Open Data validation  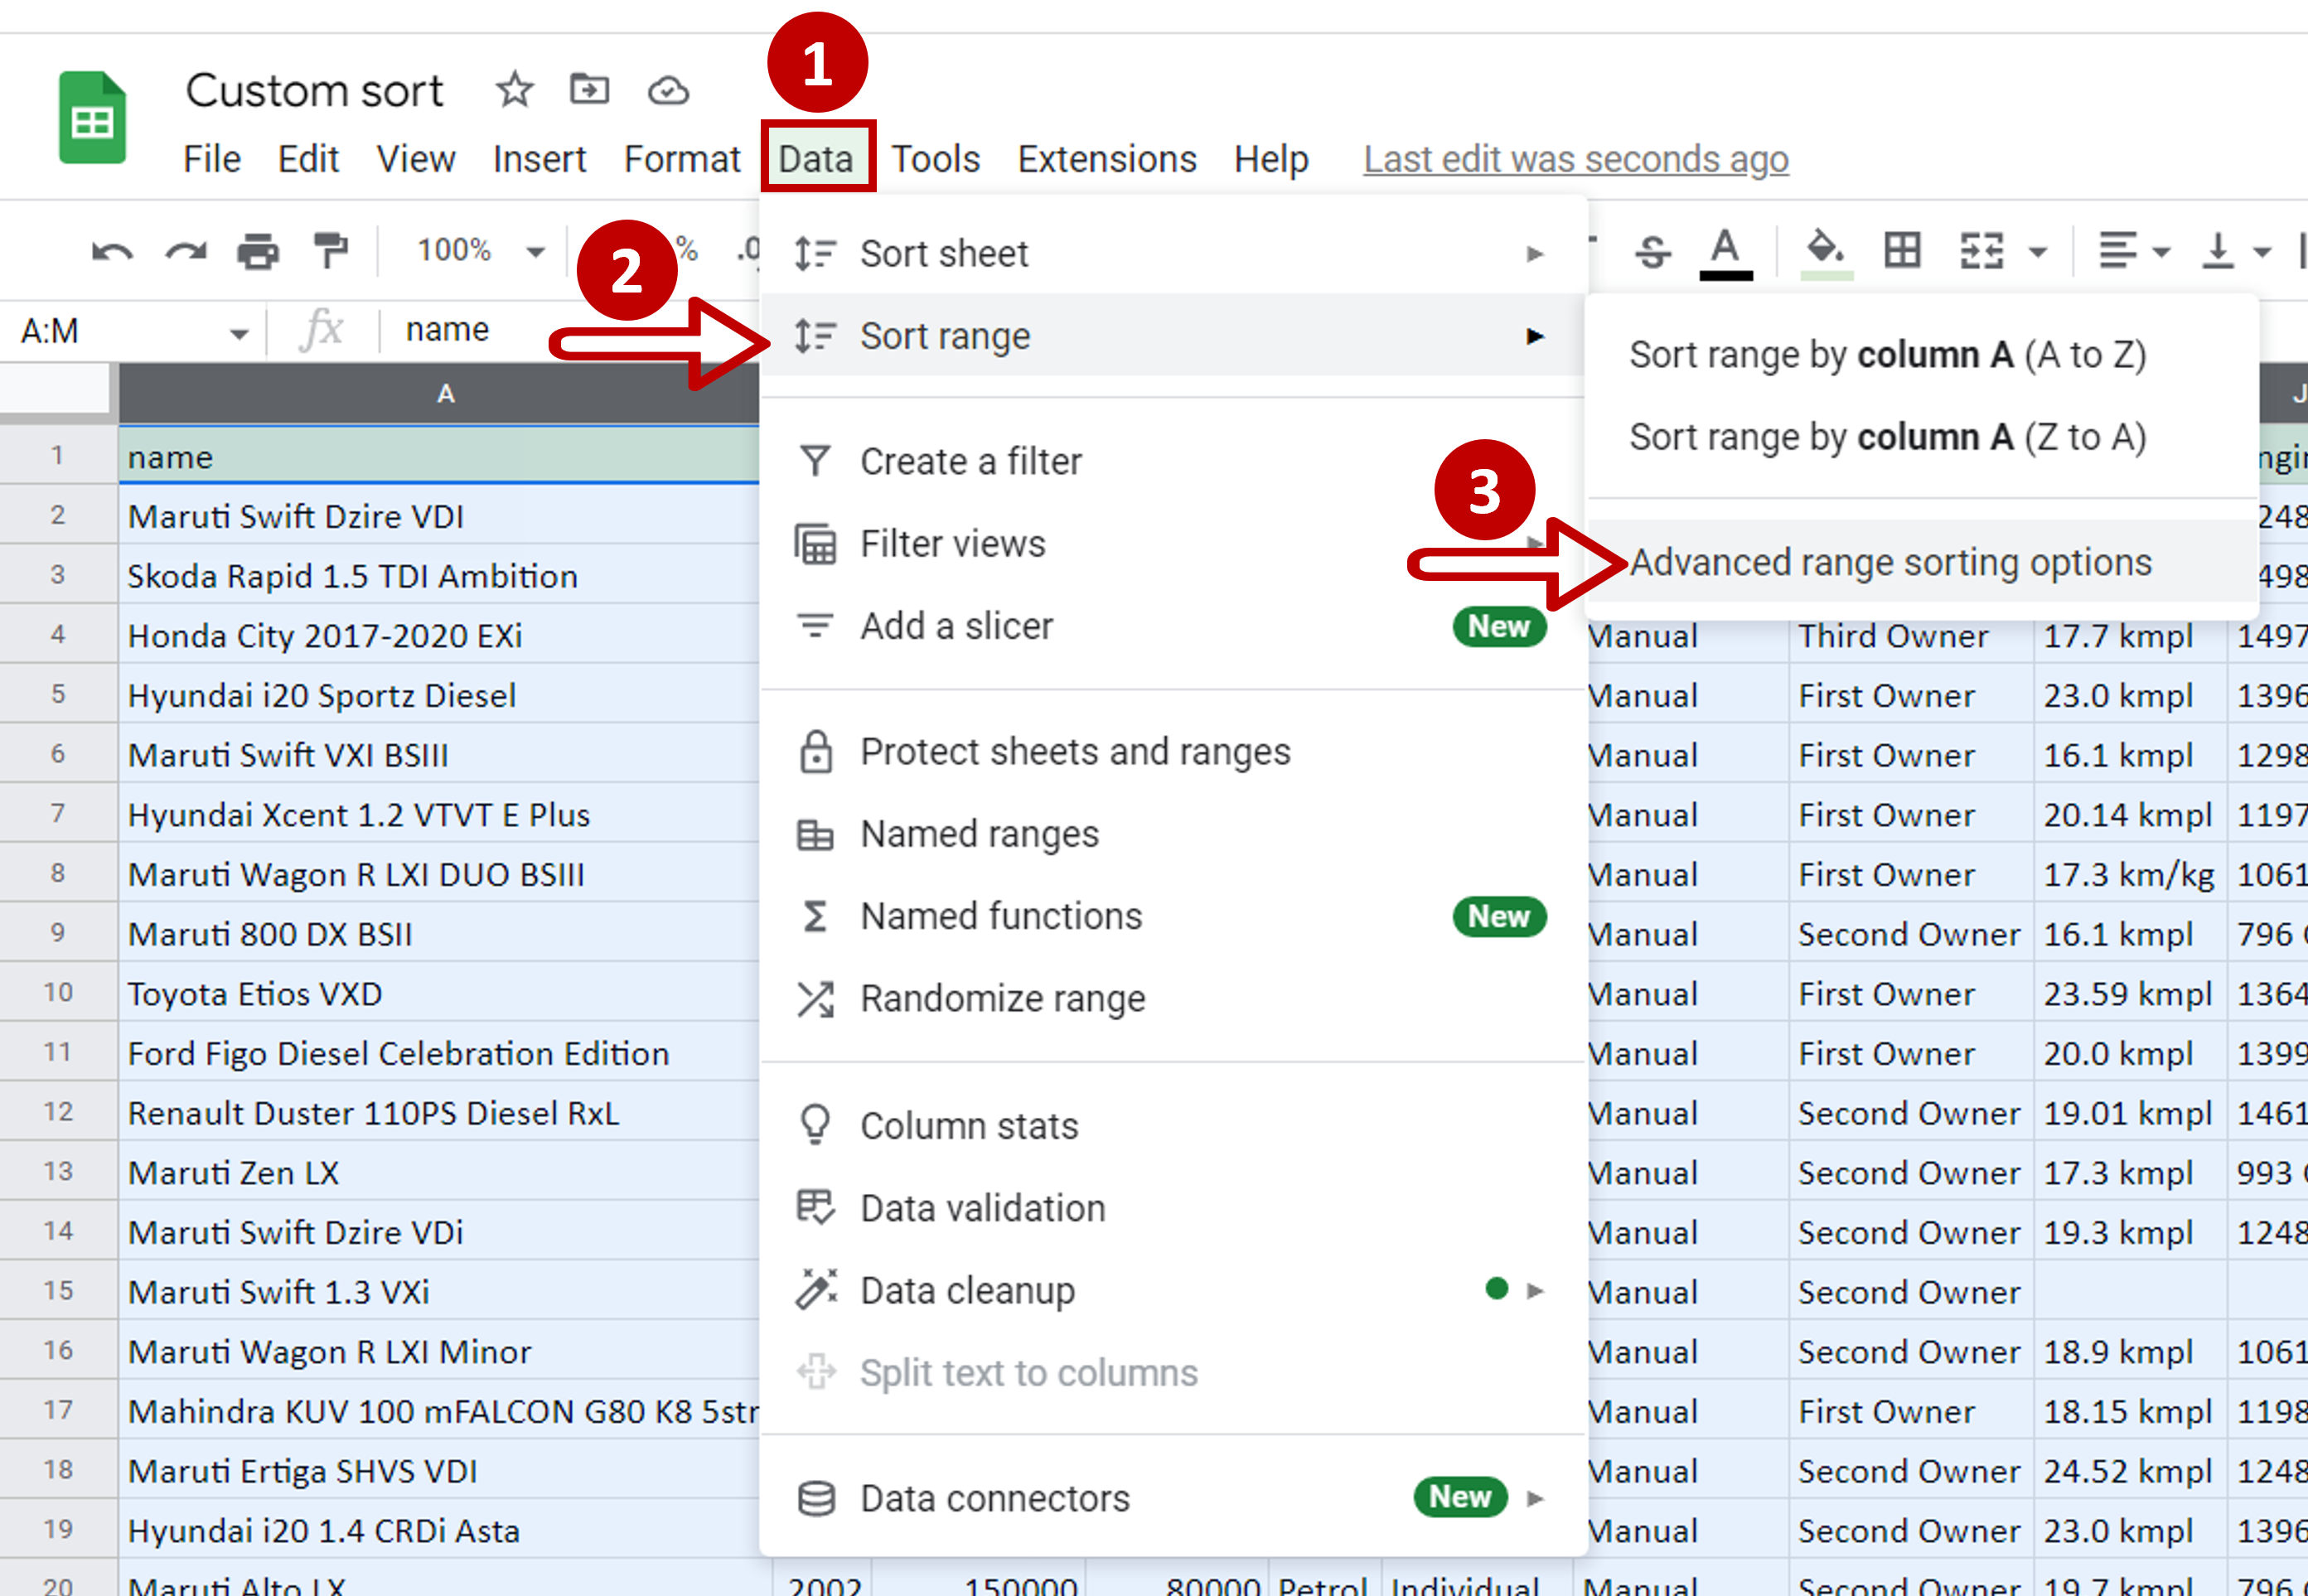tap(1173, 1208)
